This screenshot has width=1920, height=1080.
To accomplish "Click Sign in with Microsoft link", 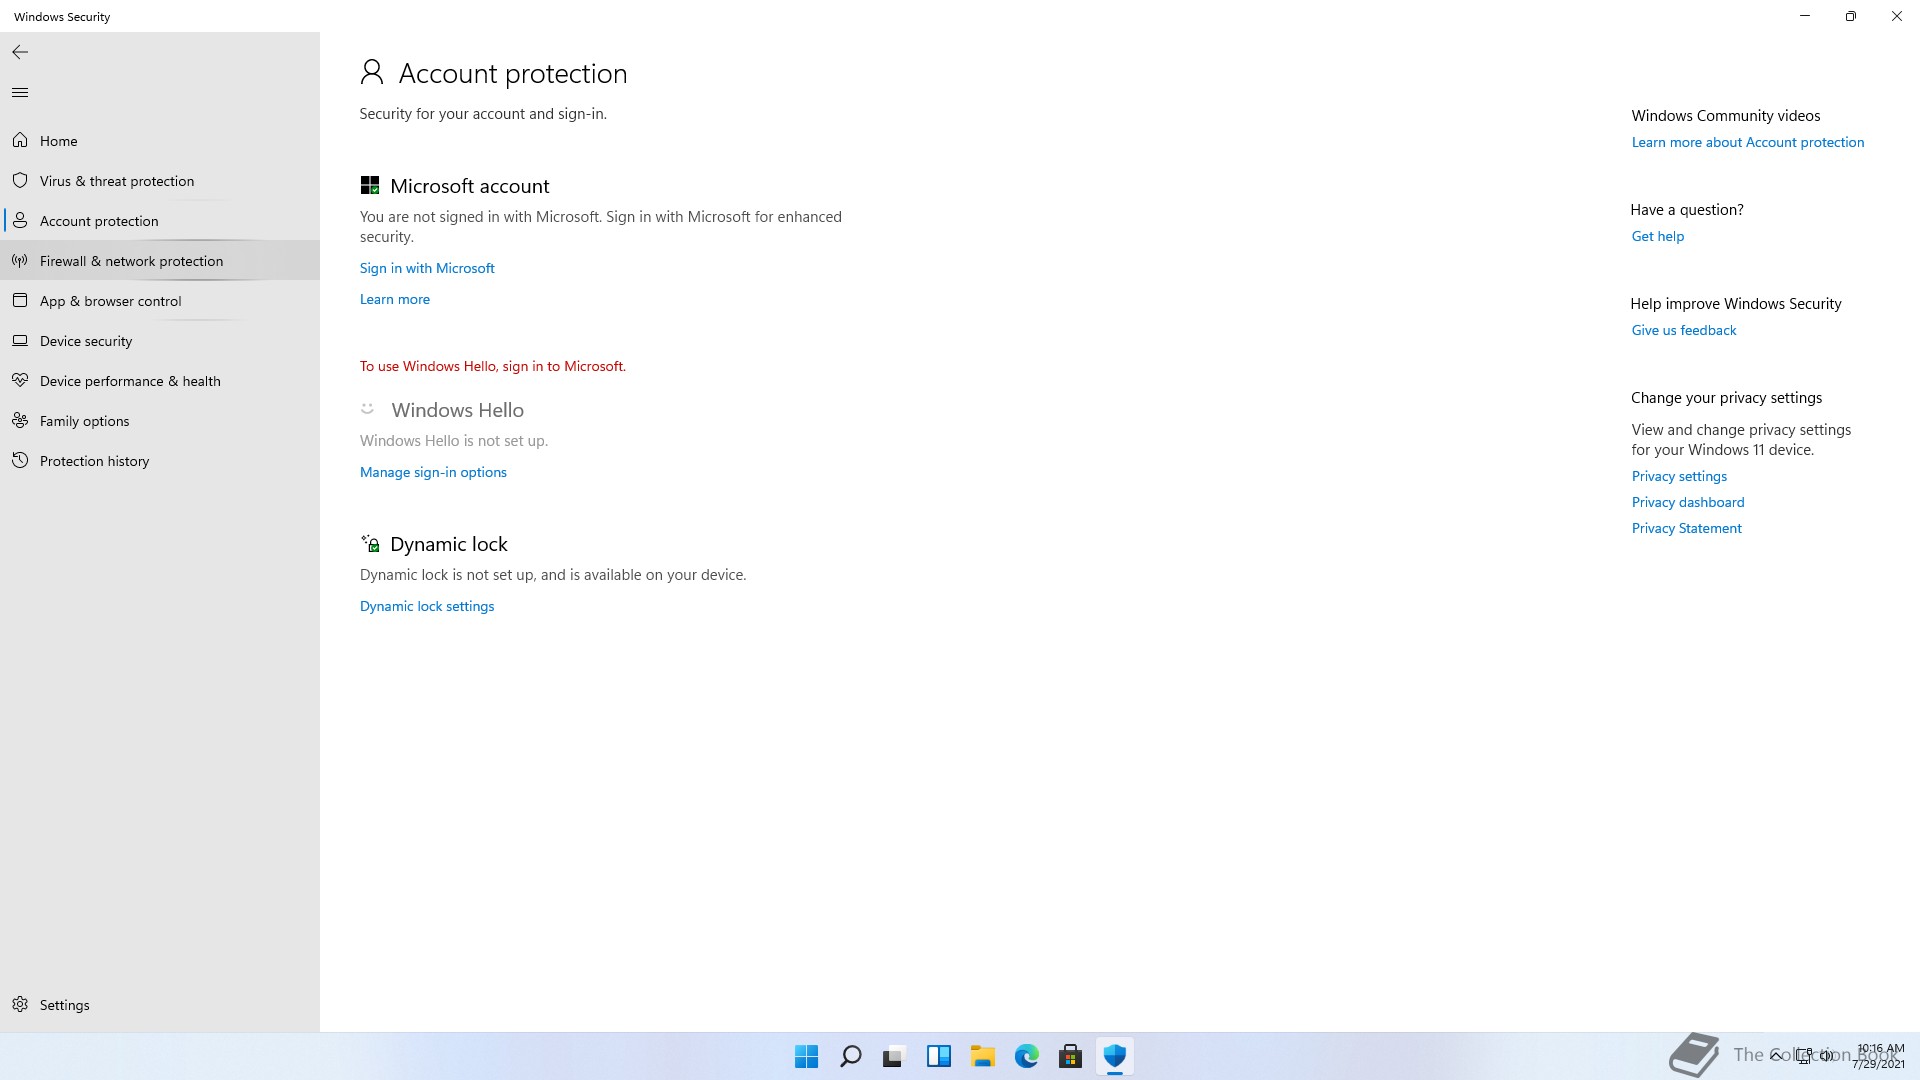I will tap(427, 268).
